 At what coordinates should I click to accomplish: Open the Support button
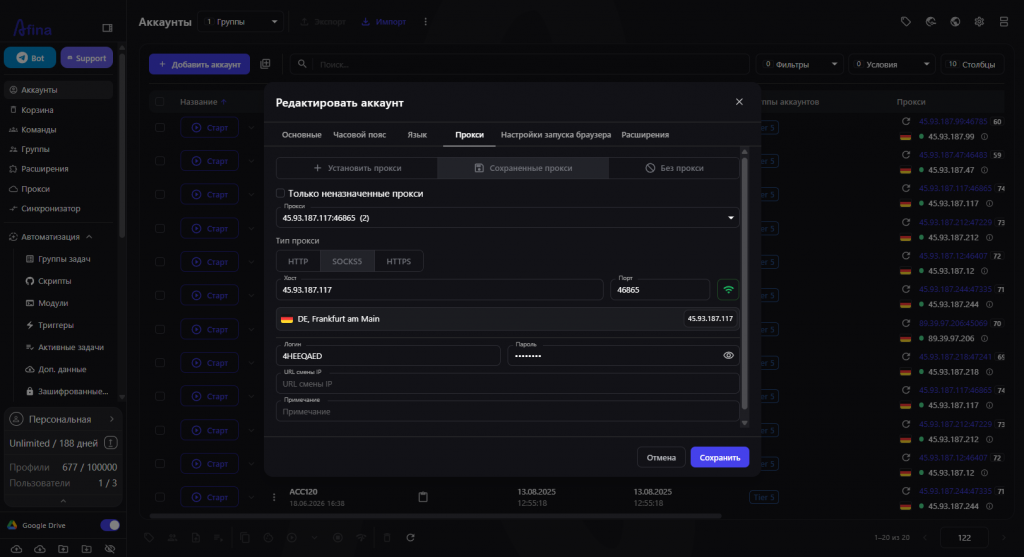tap(87, 58)
